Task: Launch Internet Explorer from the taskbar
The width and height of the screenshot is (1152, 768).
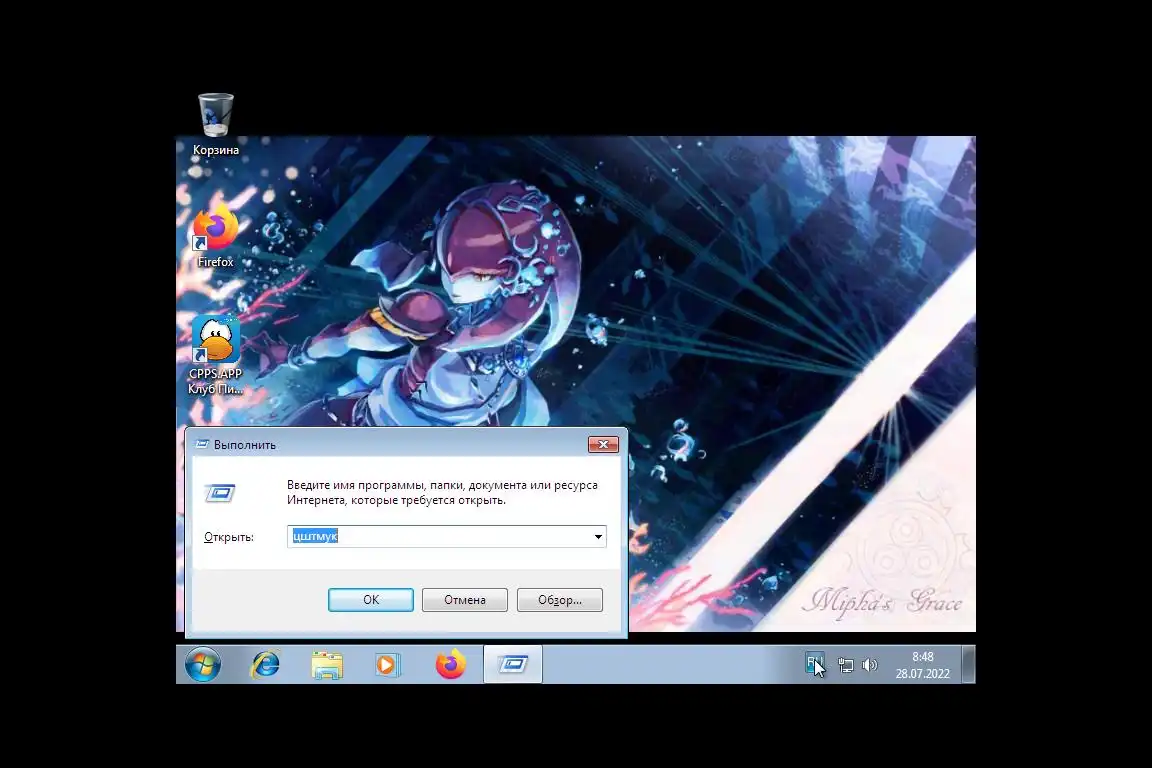Action: point(265,664)
